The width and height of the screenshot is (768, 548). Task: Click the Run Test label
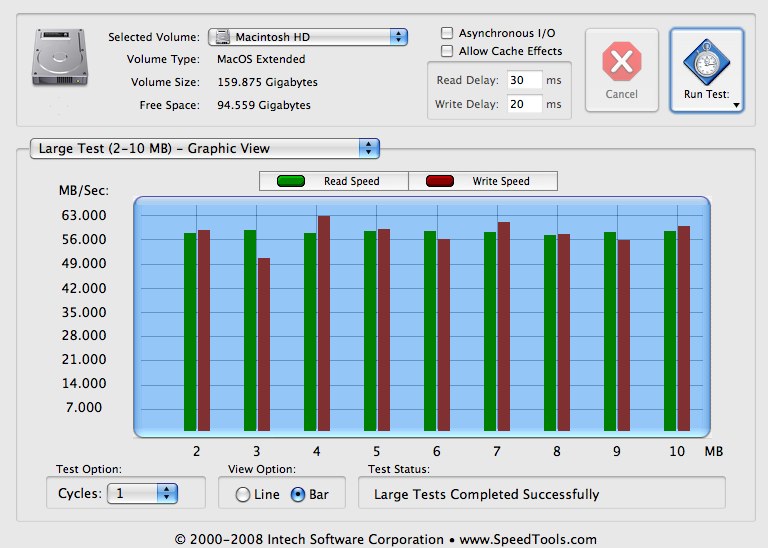coord(706,94)
